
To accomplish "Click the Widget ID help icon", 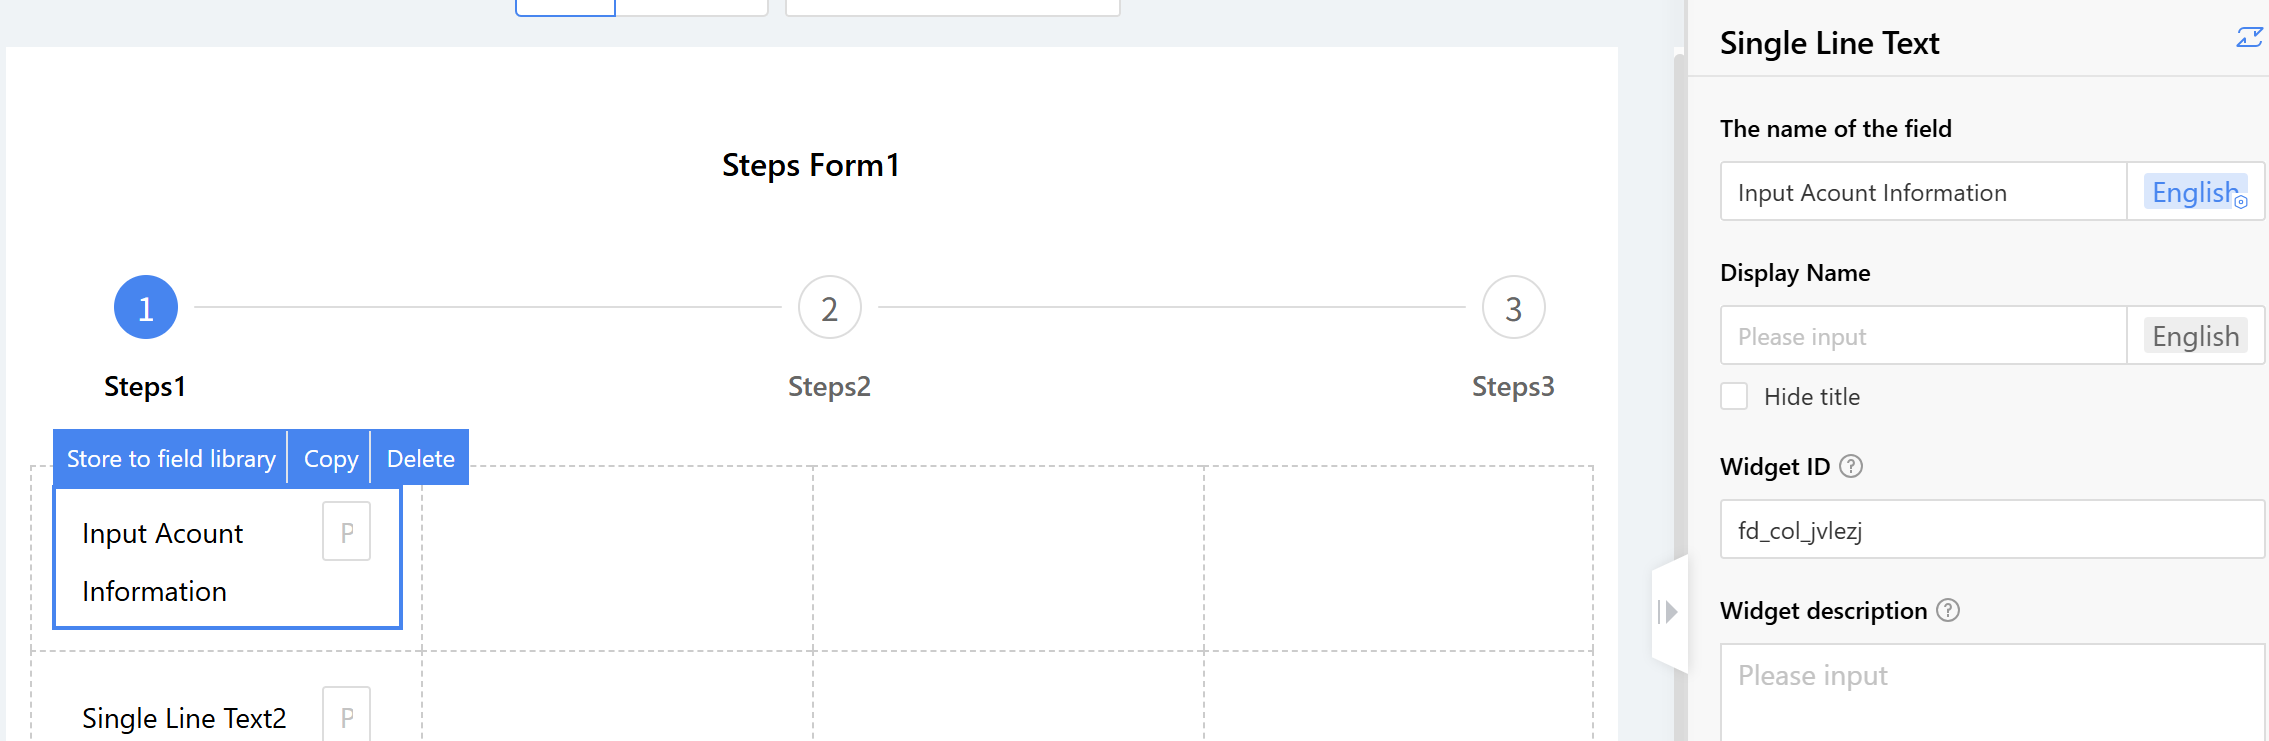I will pyautogui.click(x=1851, y=466).
